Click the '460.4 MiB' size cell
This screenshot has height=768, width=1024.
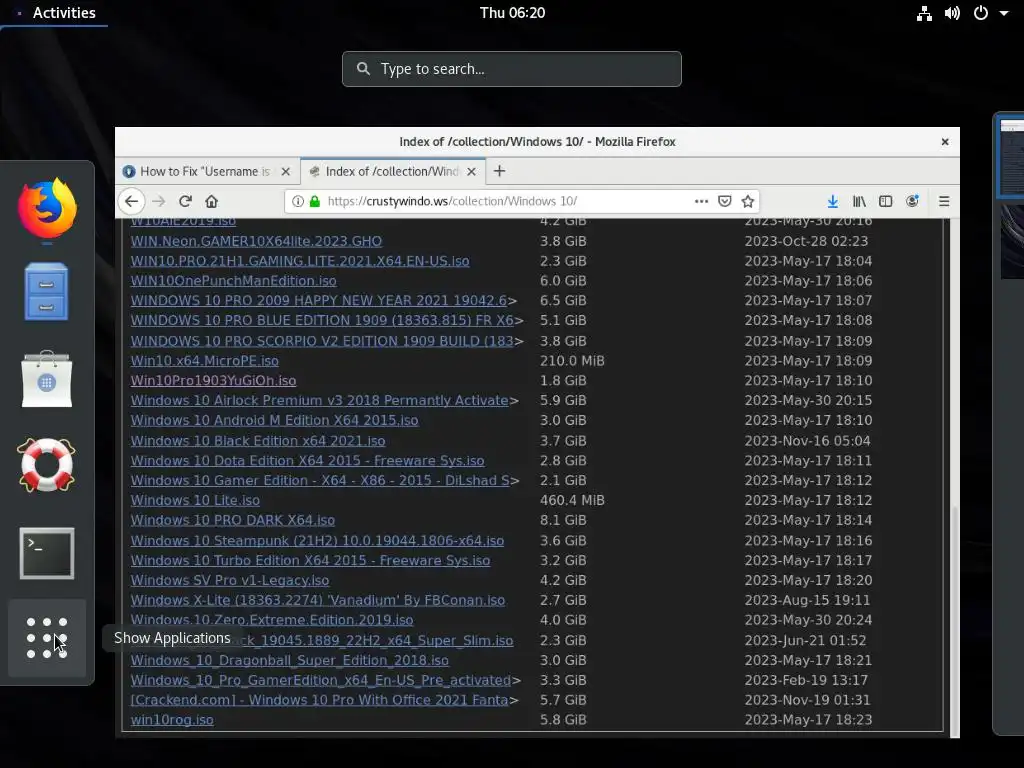point(572,500)
